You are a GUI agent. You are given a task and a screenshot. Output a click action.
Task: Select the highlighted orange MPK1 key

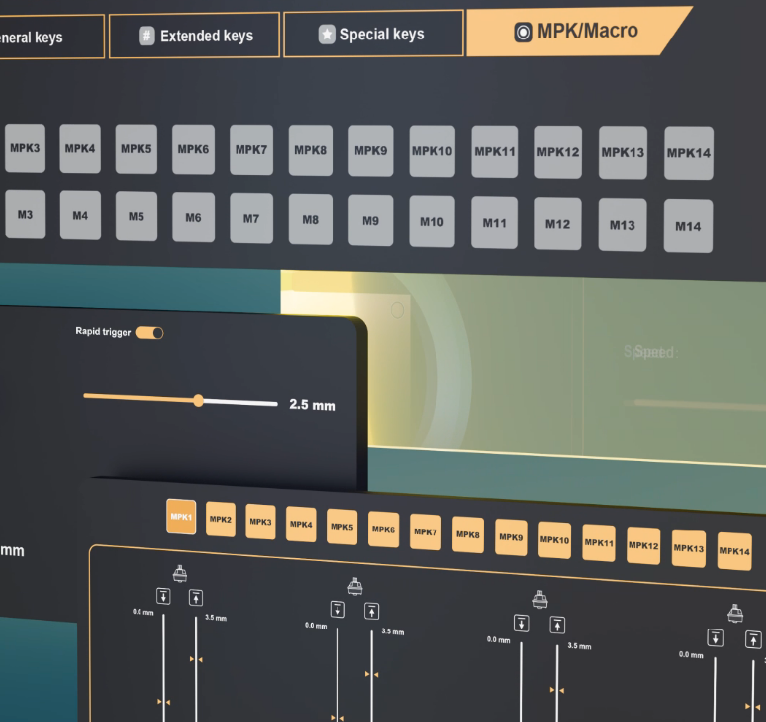tap(181, 517)
